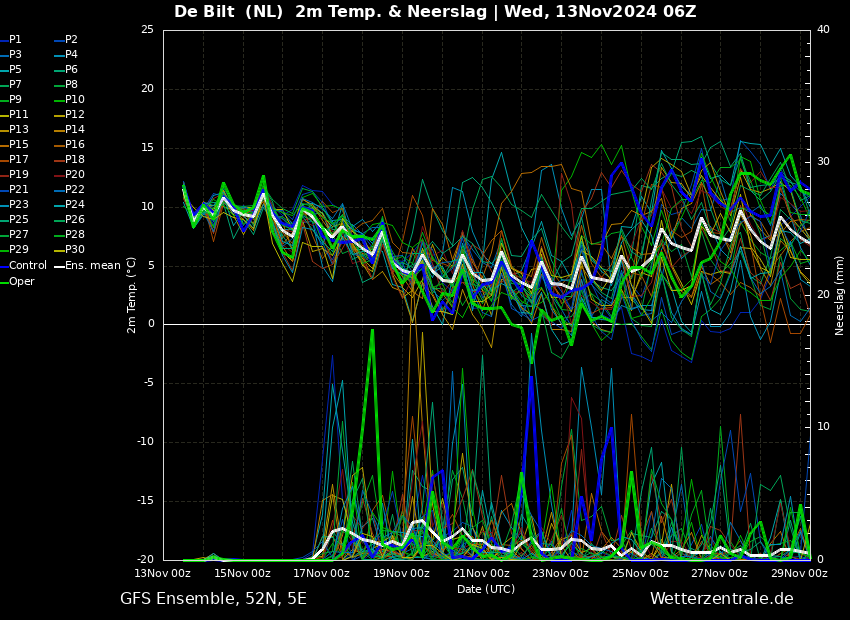
Task: Click the GFS Ensemble, 52N, 5E caption
Action: point(213,599)
